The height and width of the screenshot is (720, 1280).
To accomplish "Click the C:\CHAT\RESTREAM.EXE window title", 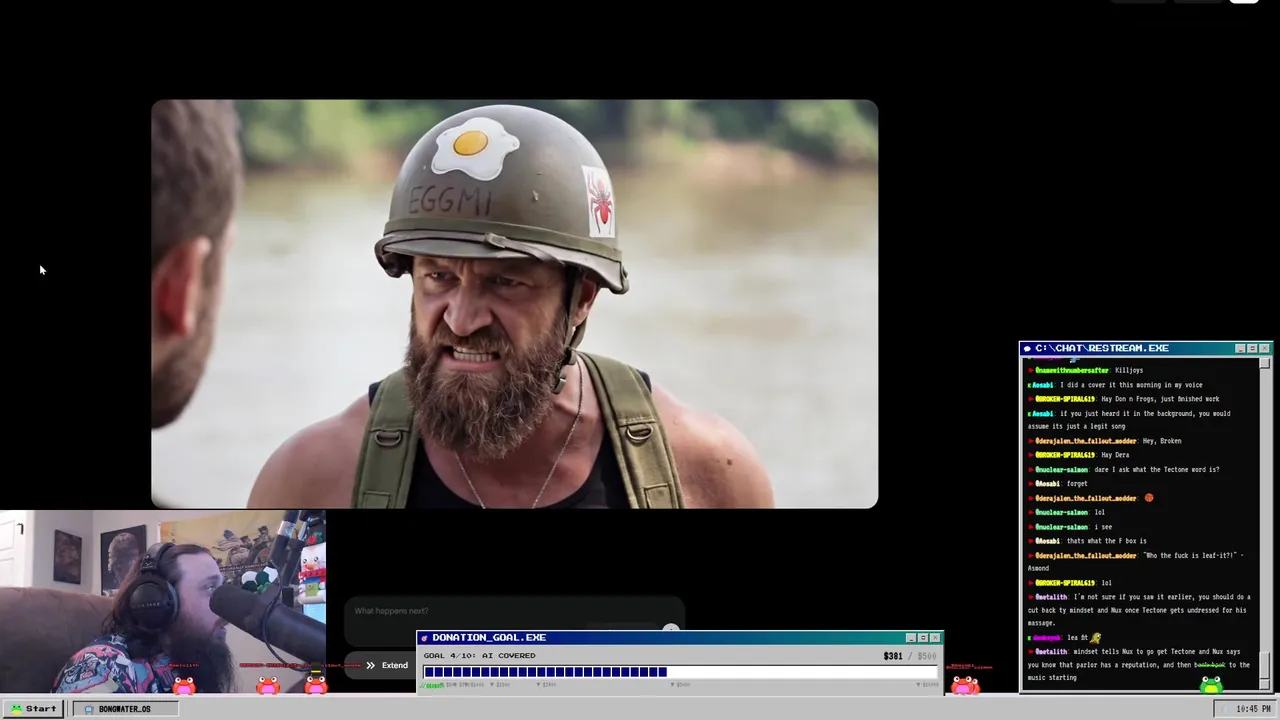I will pyautogui.click(x=1102, y=348).
